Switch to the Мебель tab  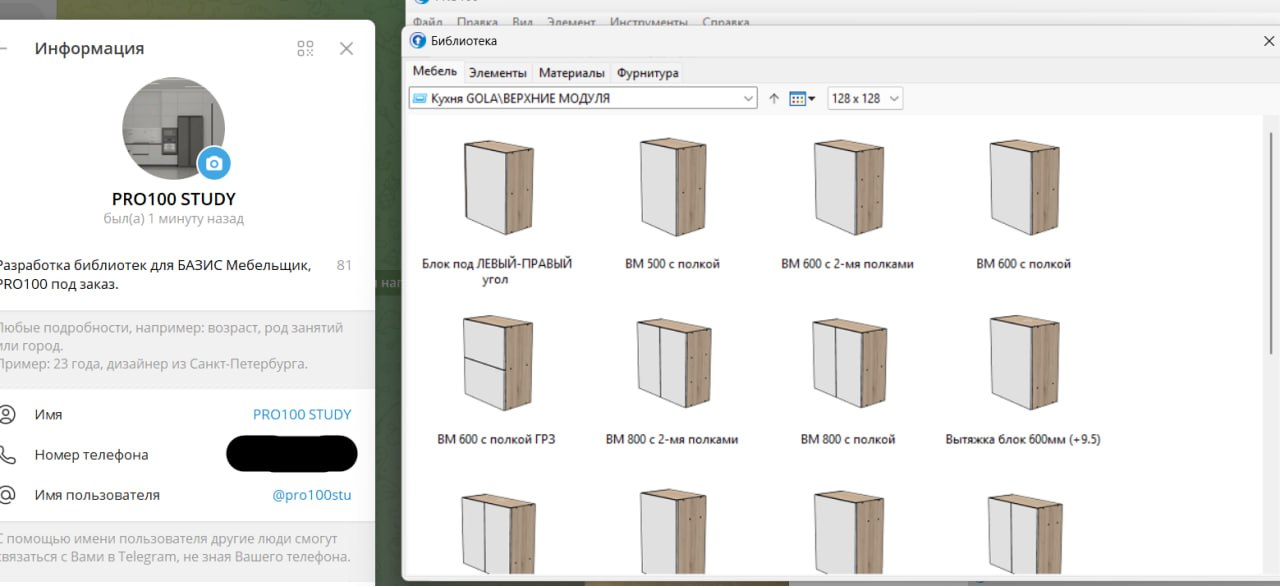[435, 72]
